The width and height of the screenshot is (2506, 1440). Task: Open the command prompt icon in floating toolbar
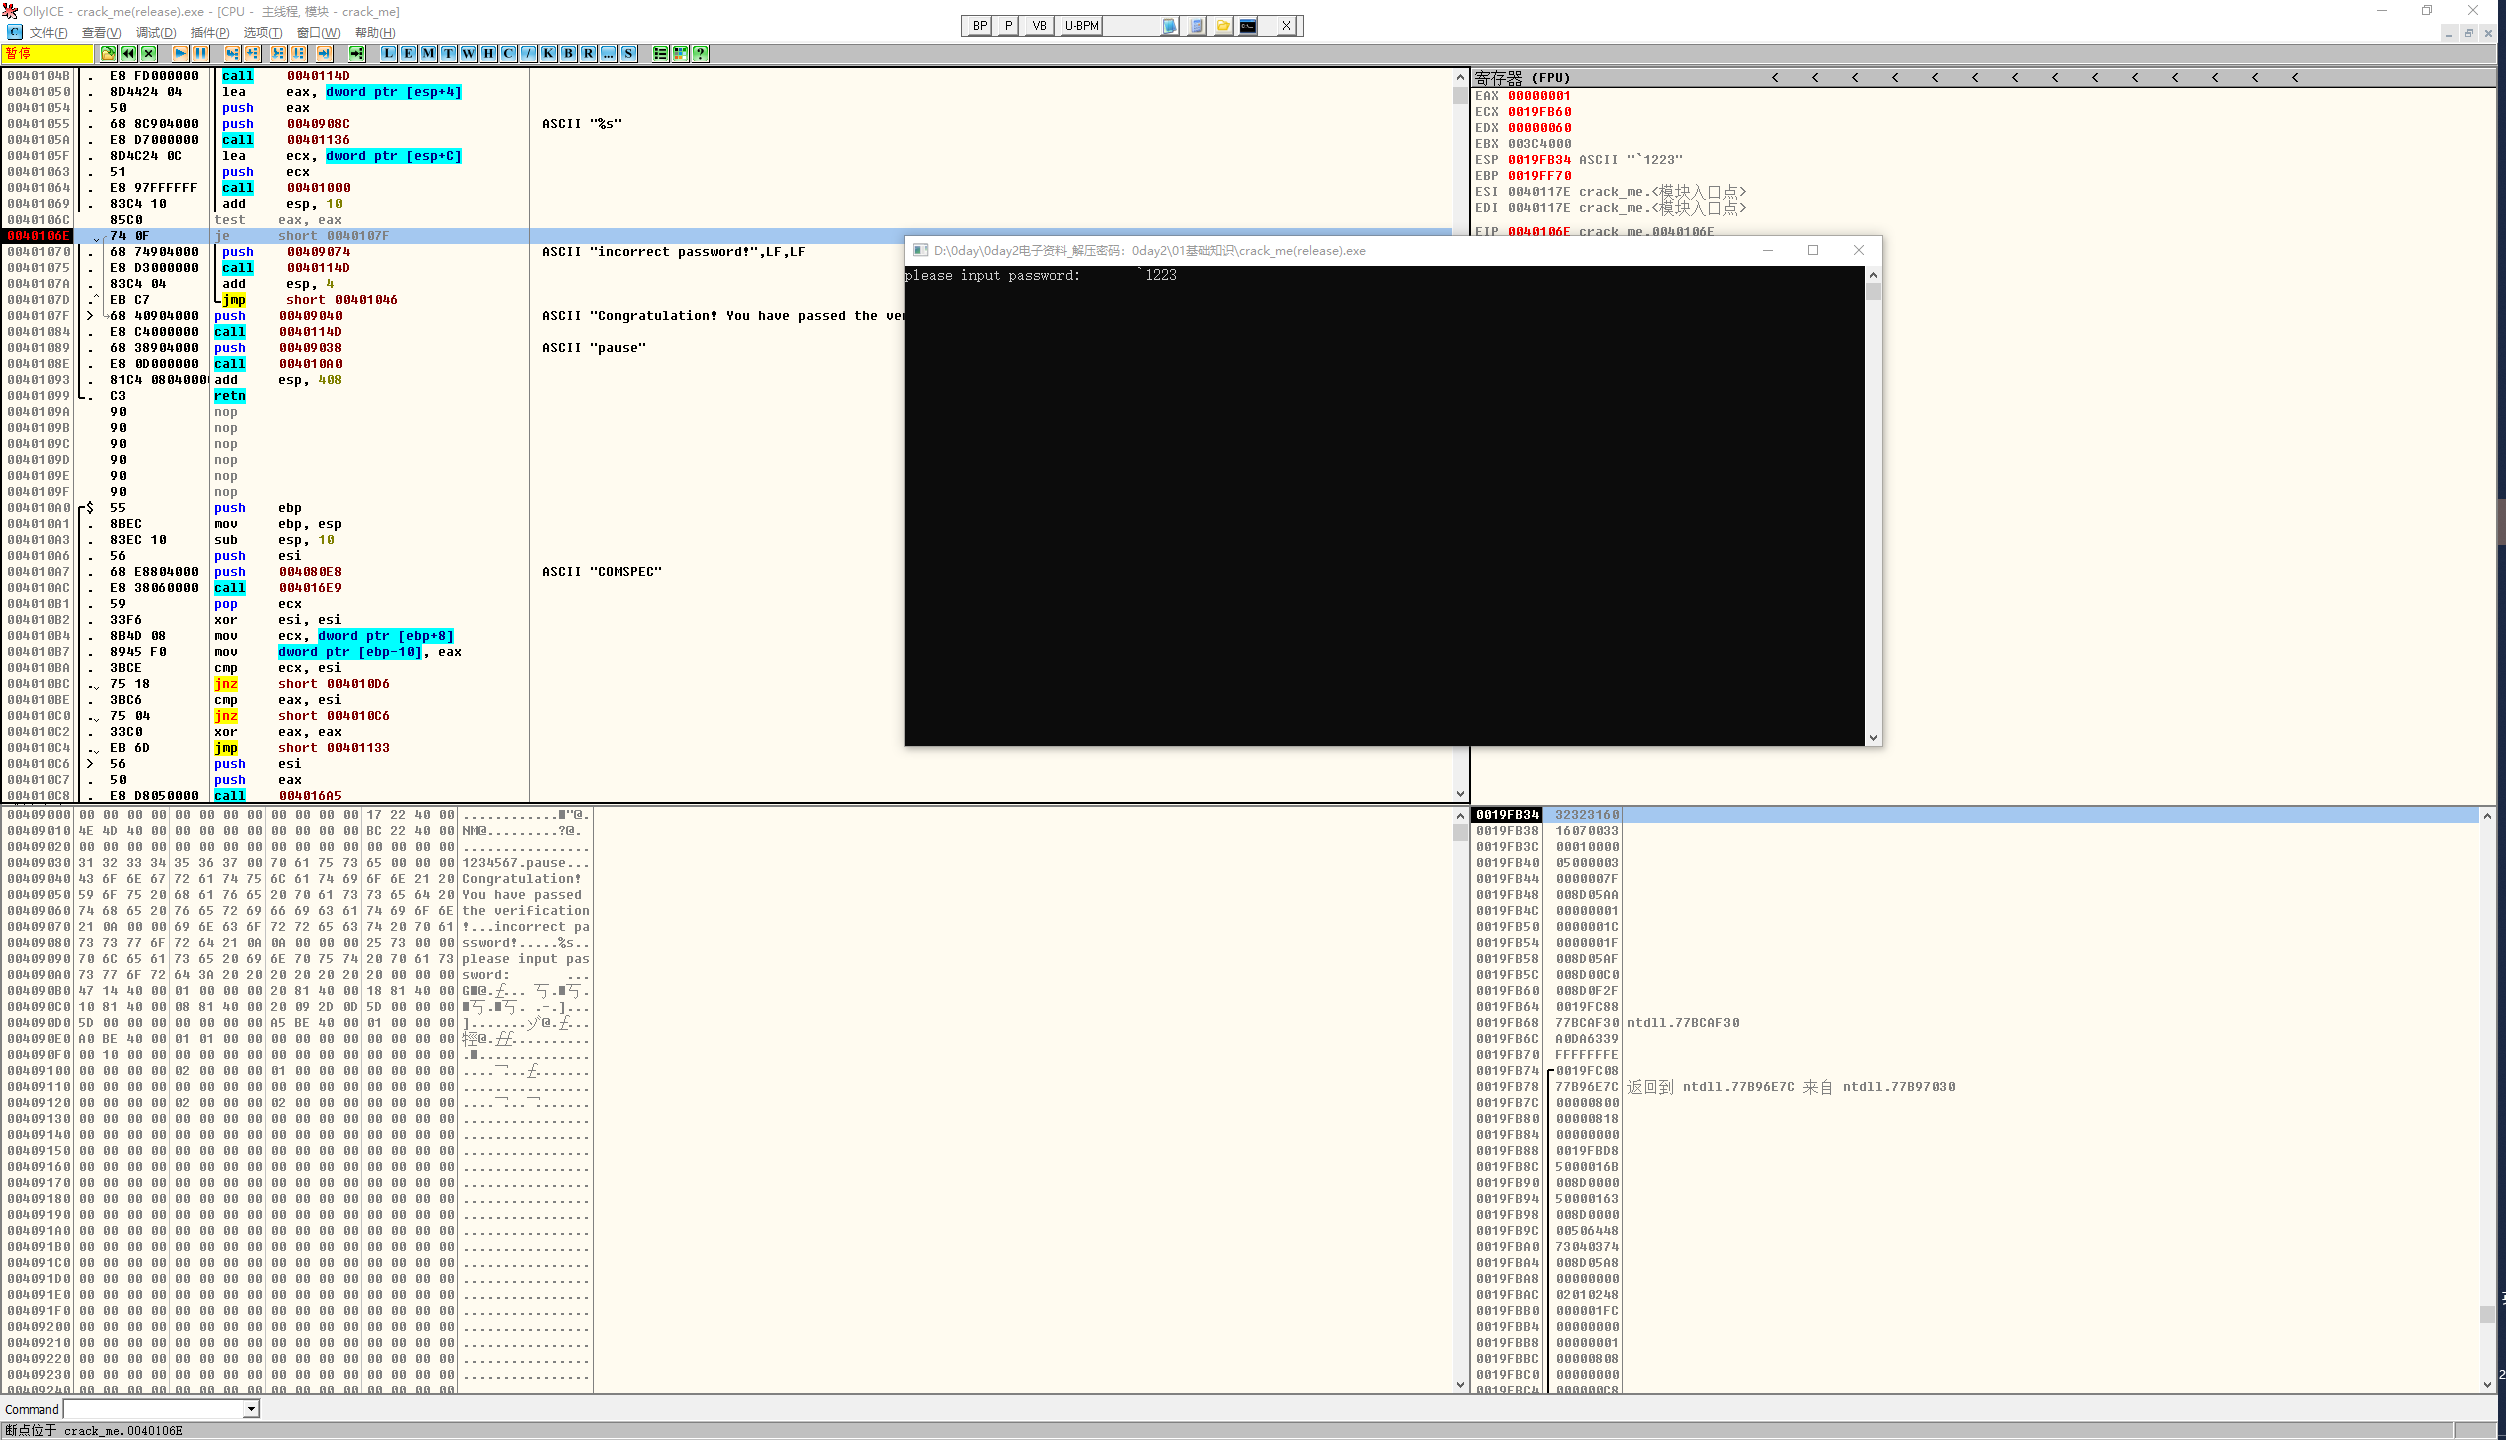[1248, 26]
